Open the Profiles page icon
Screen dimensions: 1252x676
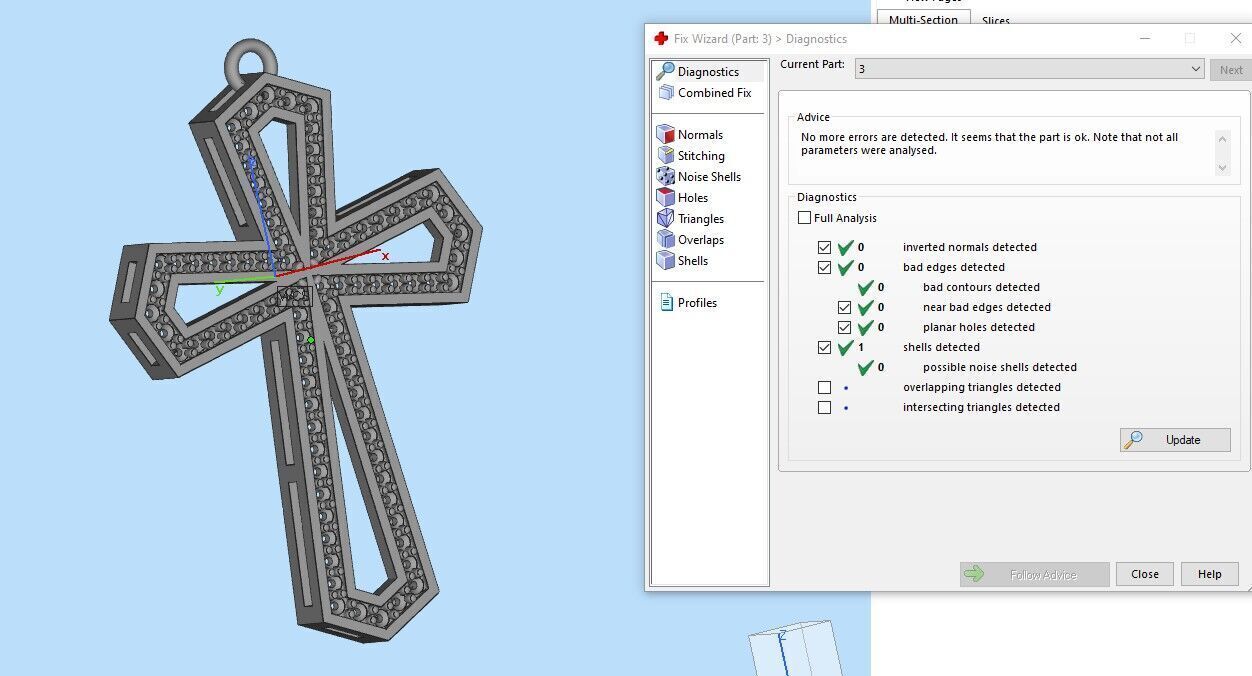coord(666,302)
